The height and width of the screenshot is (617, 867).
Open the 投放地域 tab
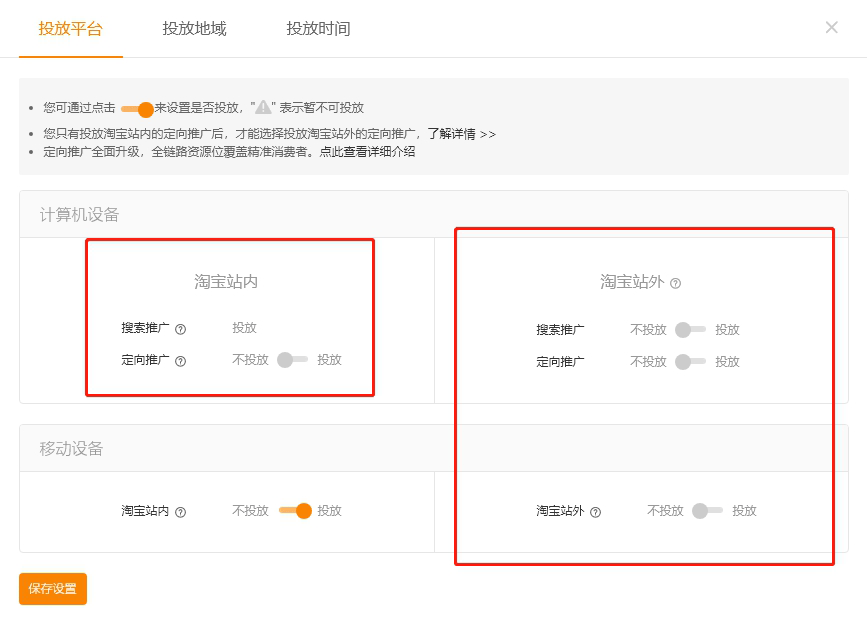pos(194,29)
